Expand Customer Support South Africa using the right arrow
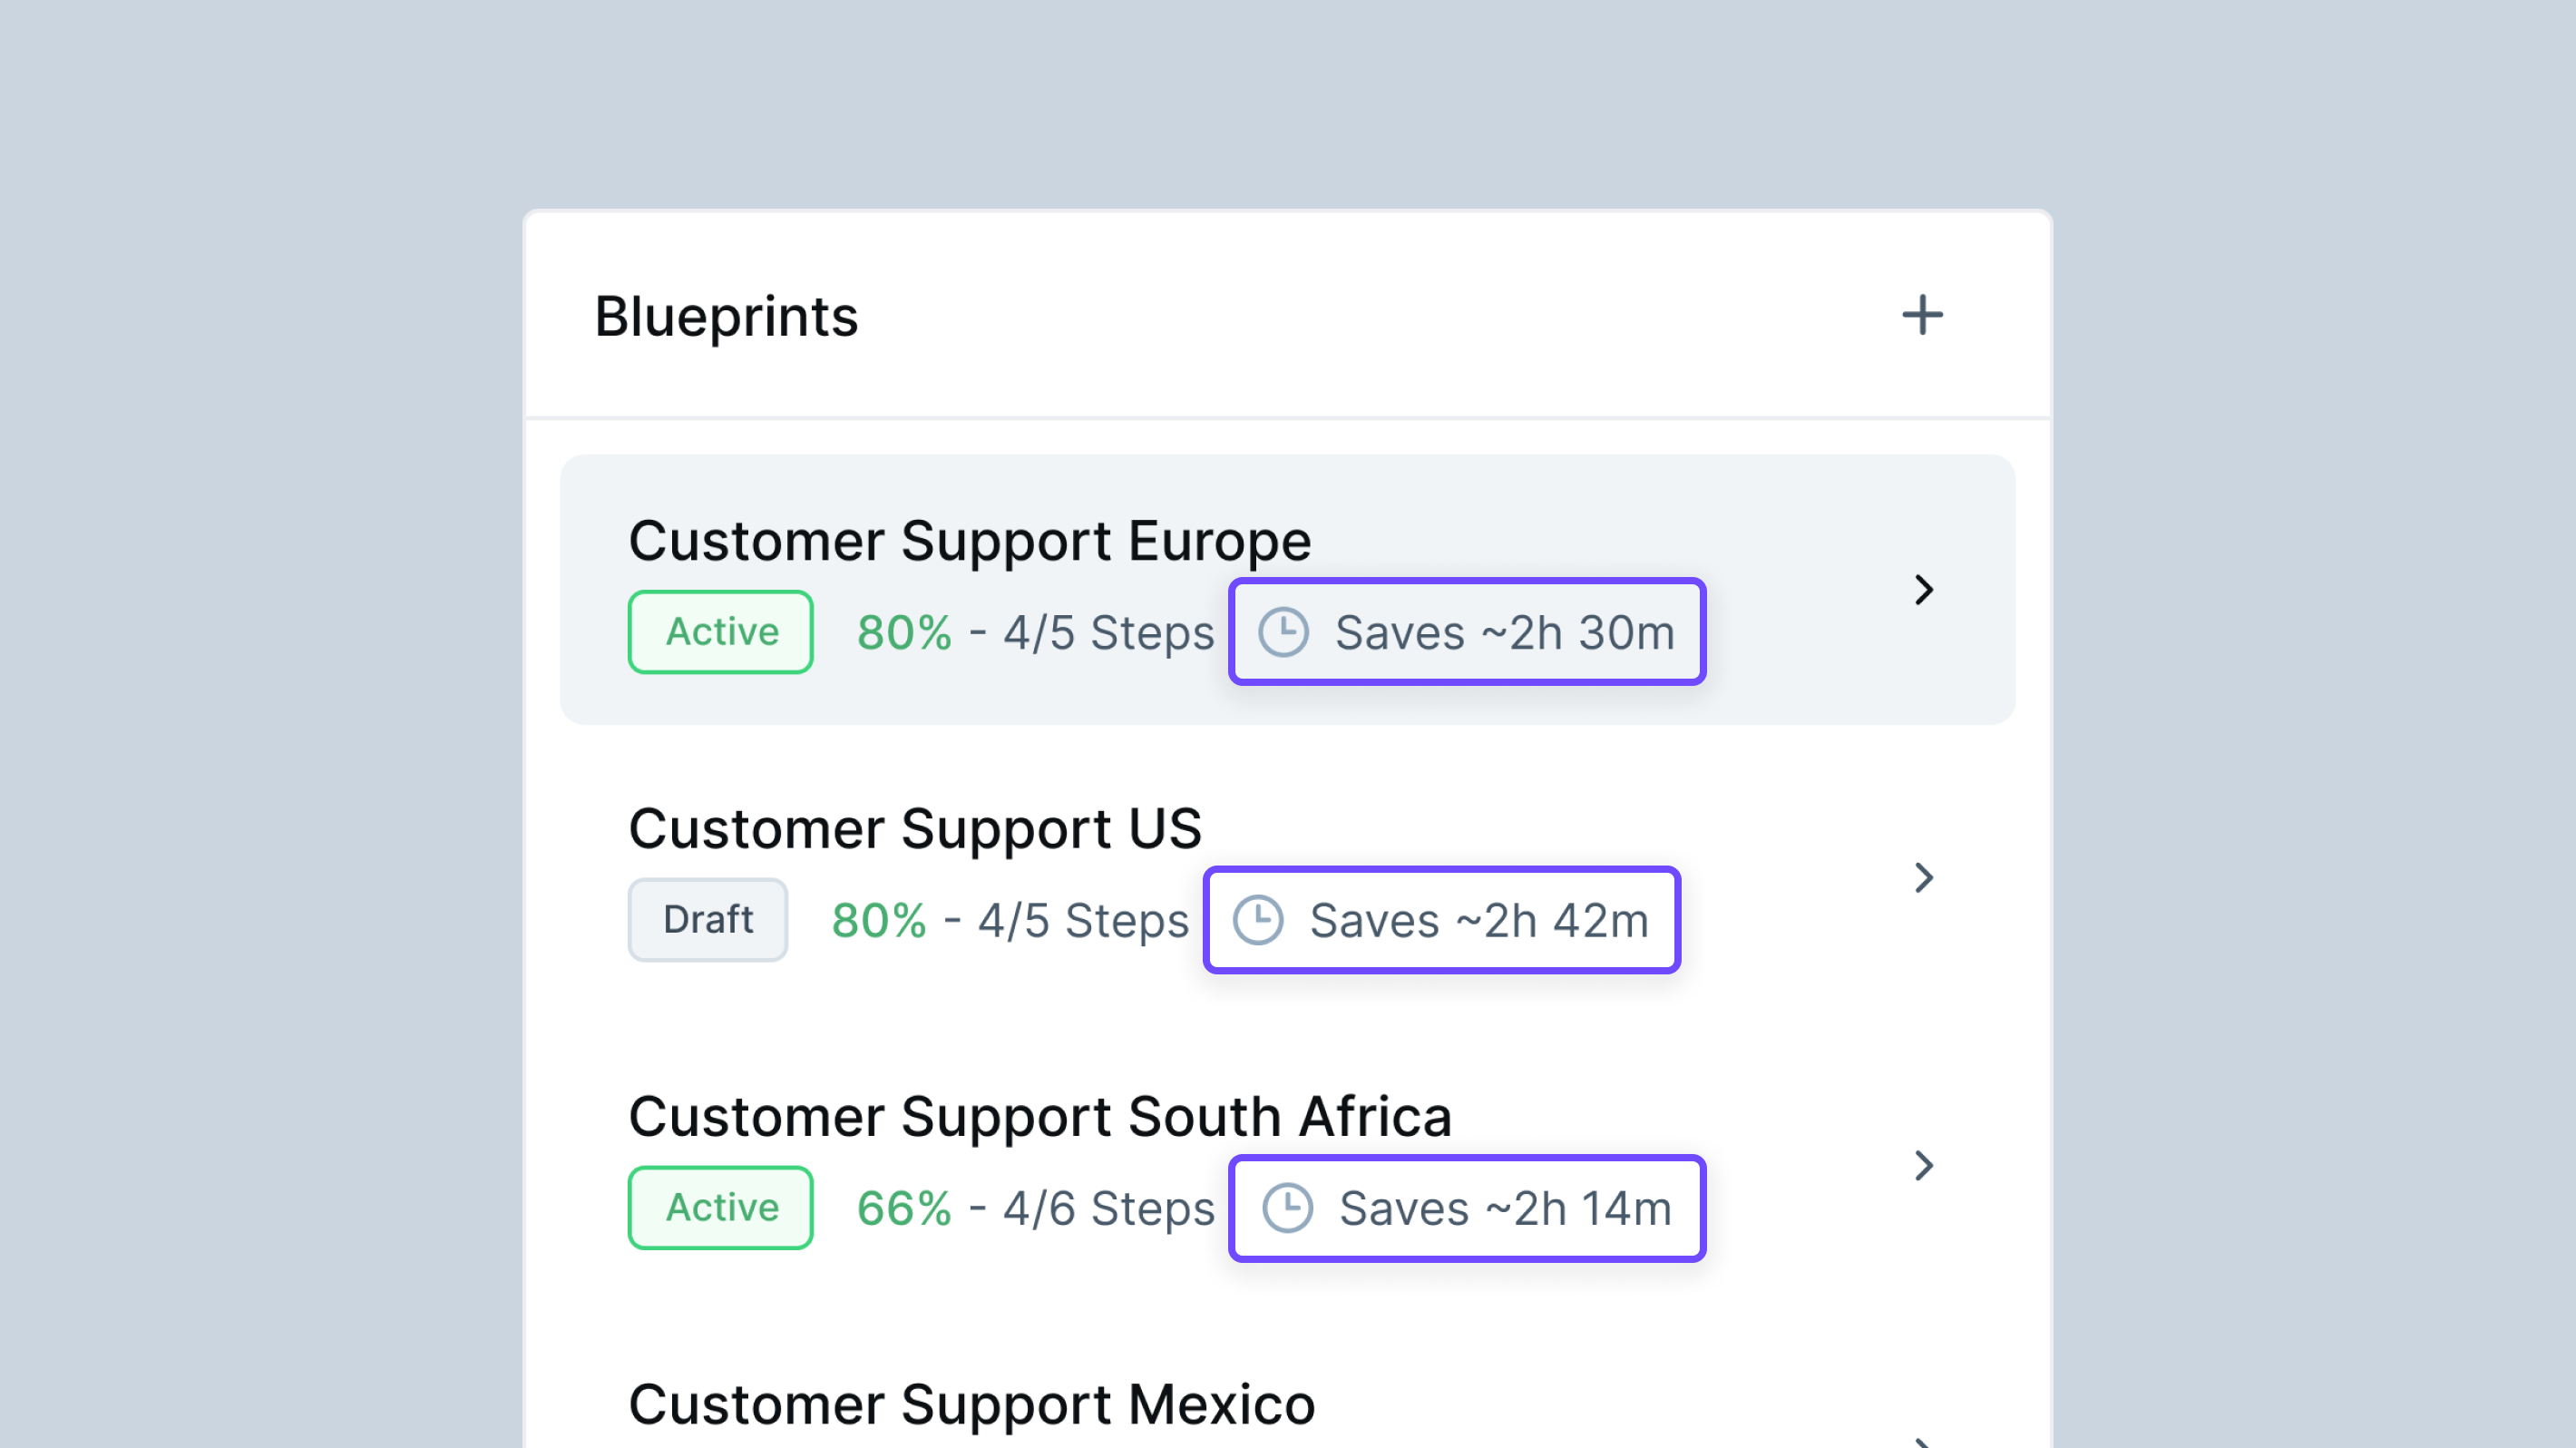Viewport: 2576px width, 1448px height. tap(1923, 1164)
